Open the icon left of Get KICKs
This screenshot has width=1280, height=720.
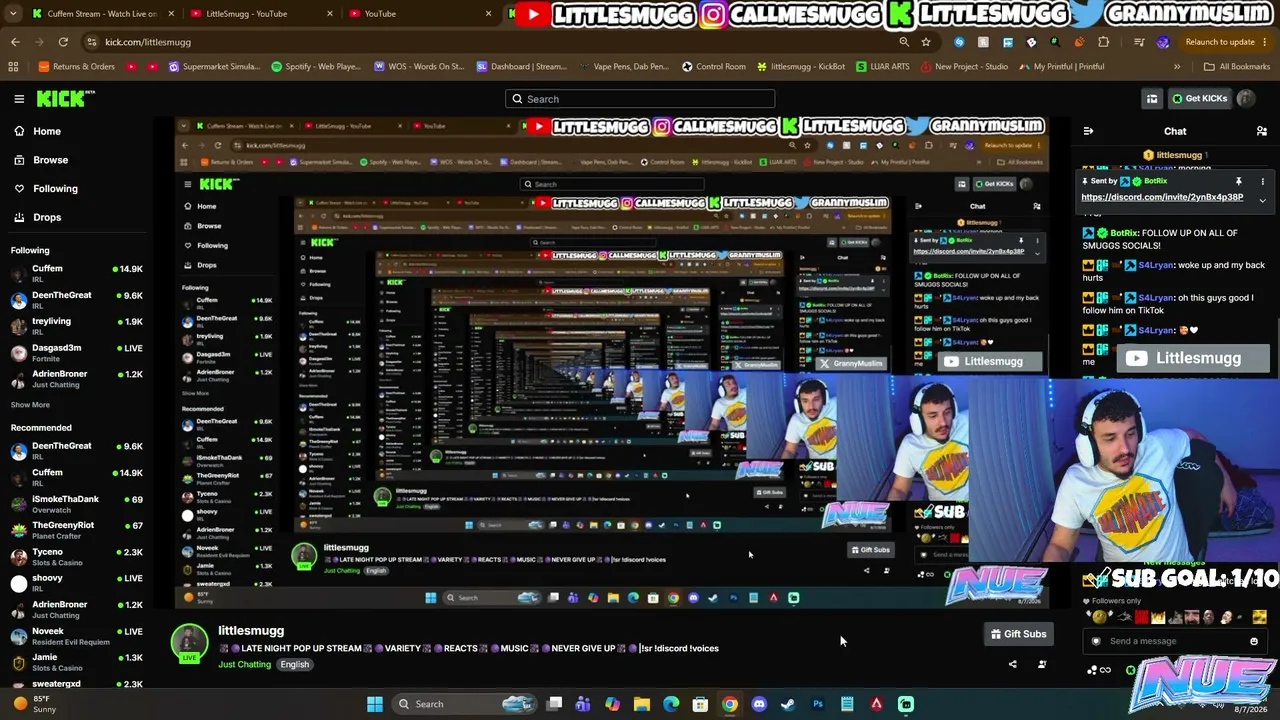(1152, 98)
